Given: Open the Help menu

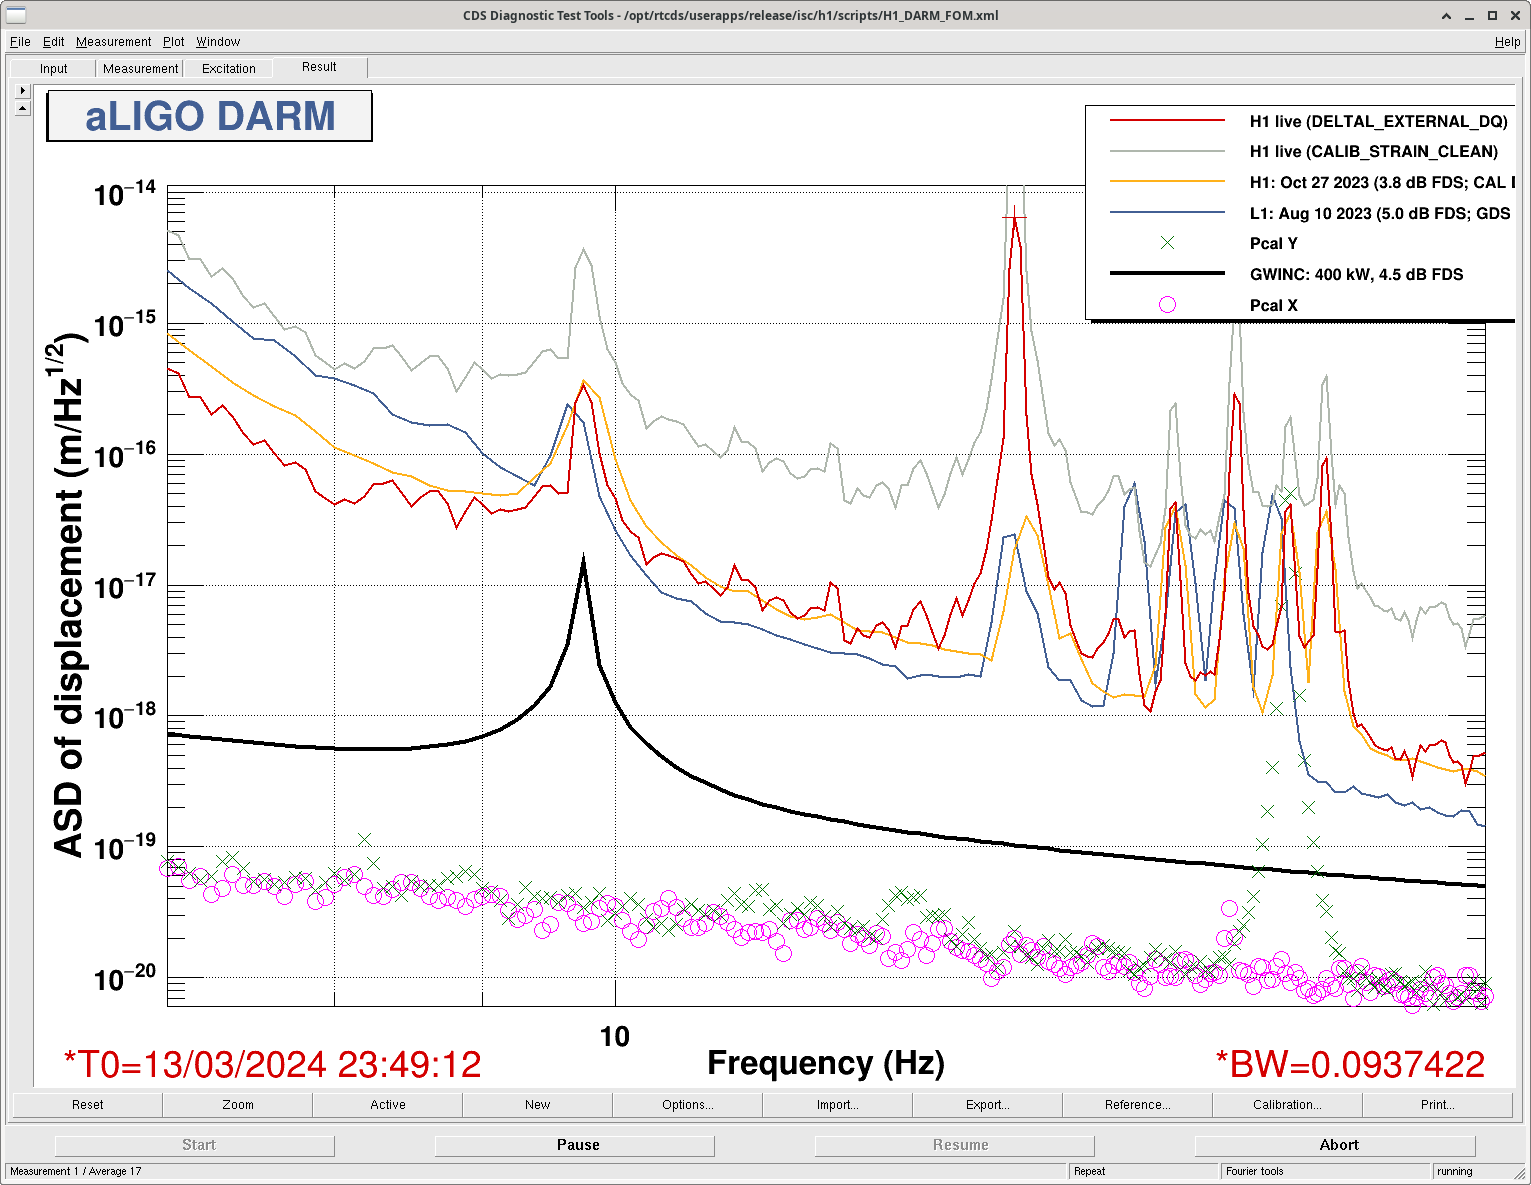Looking at the screenshot, I should click(1507, 42).
